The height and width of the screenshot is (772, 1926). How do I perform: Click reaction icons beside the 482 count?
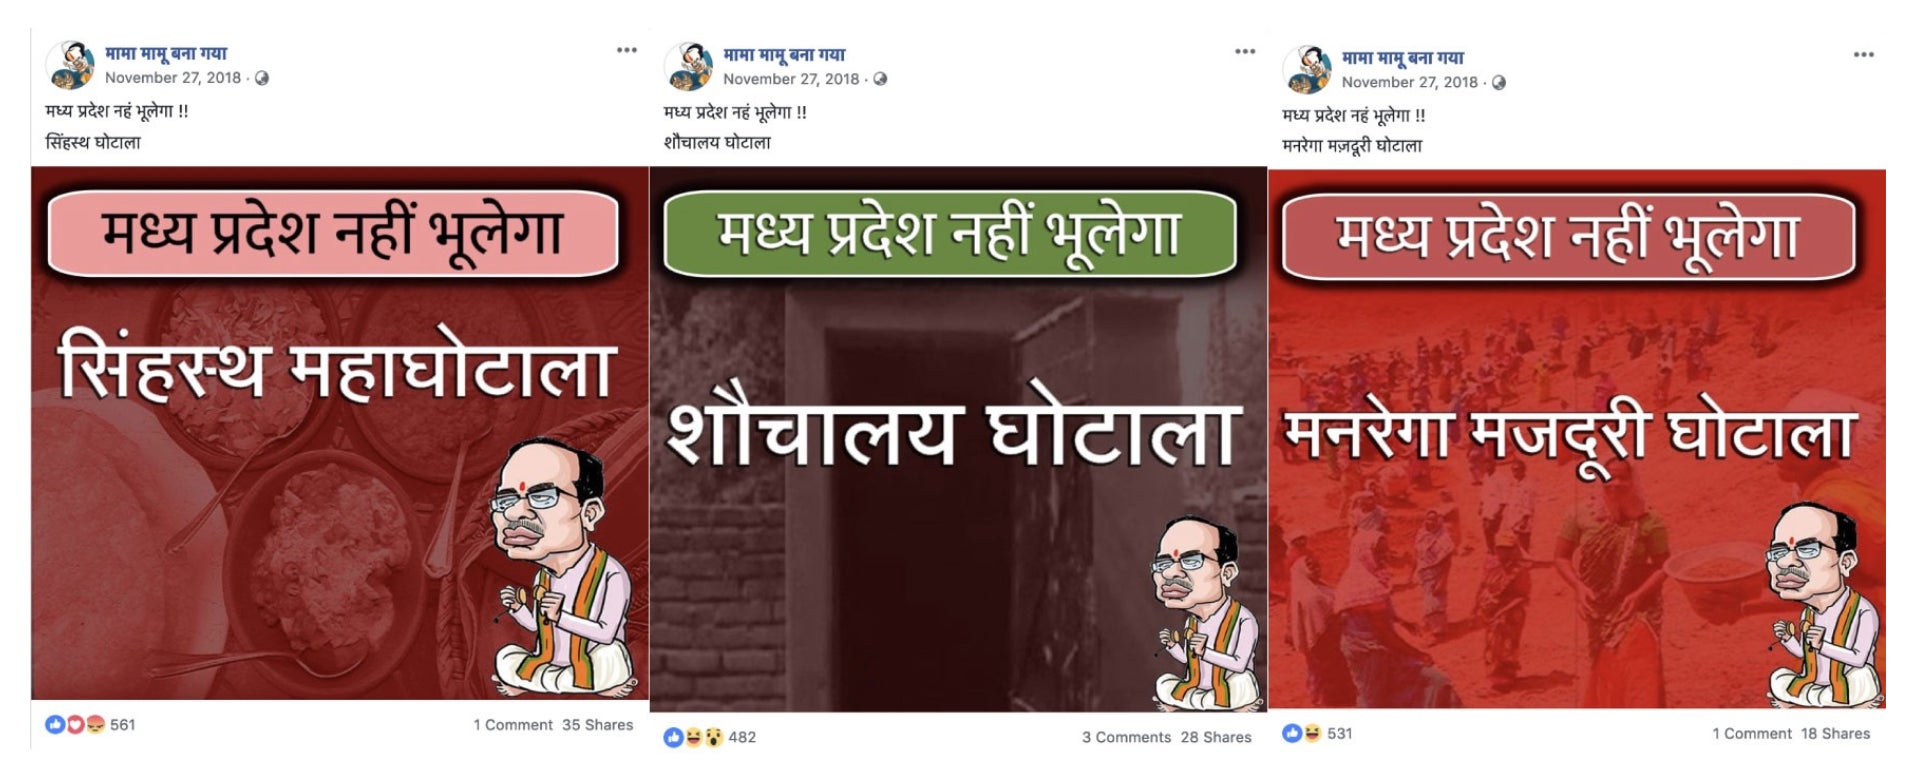(693, 737)
